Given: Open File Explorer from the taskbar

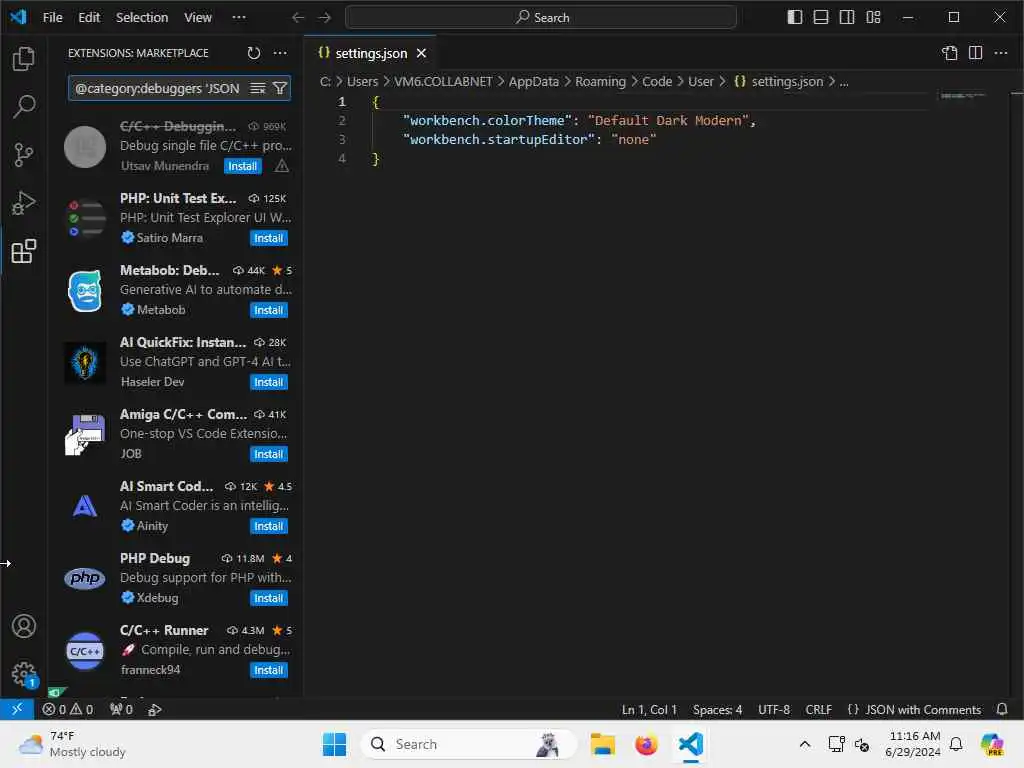Looking at the screenshot, I should (603, 744).
